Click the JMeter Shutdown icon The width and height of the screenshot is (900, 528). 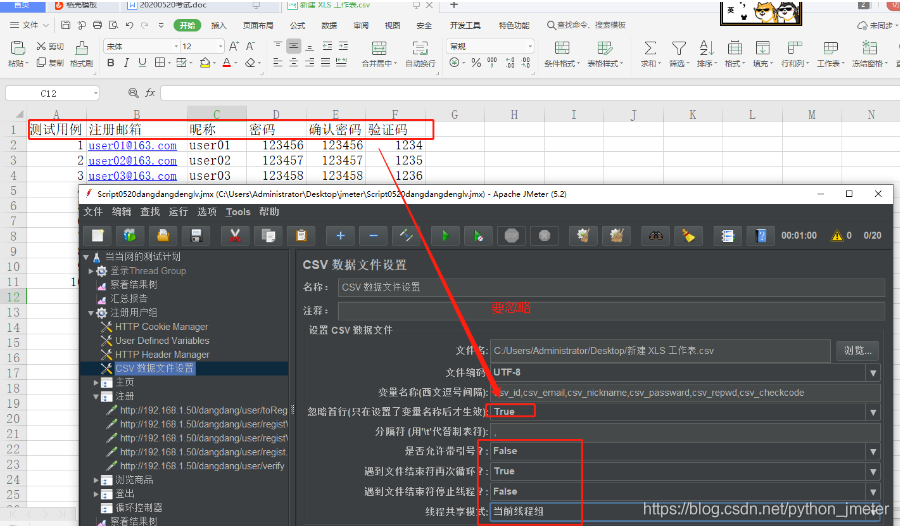click(x=545, y=235)
